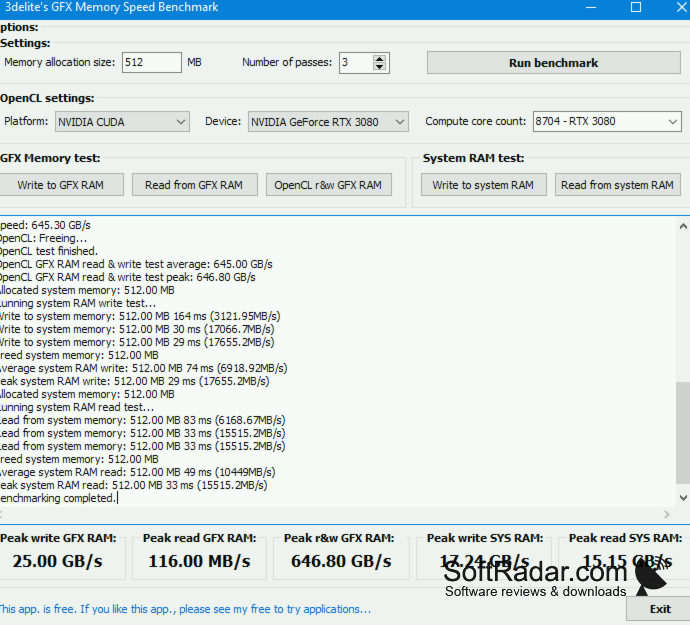Image resolution: width=690 pixels, height=625 pixels.
Task: Decrease number of passes with down arrow
Action: pos(379,66)
